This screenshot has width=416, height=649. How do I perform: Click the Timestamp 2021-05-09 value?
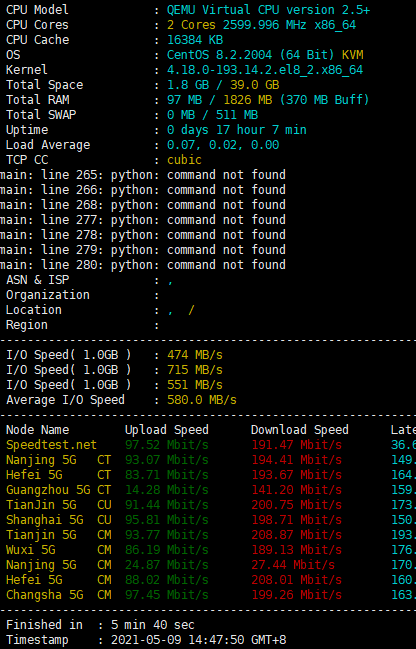coord(198,640)
